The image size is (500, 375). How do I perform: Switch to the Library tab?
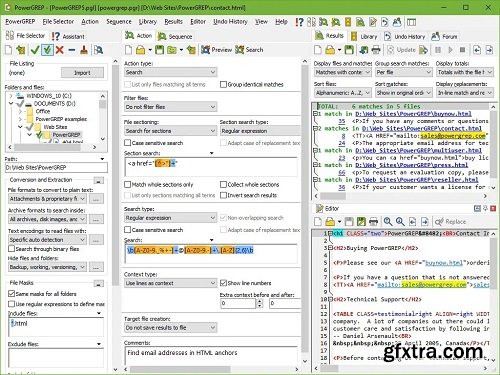pyautogui.click(x=364, y=36)
